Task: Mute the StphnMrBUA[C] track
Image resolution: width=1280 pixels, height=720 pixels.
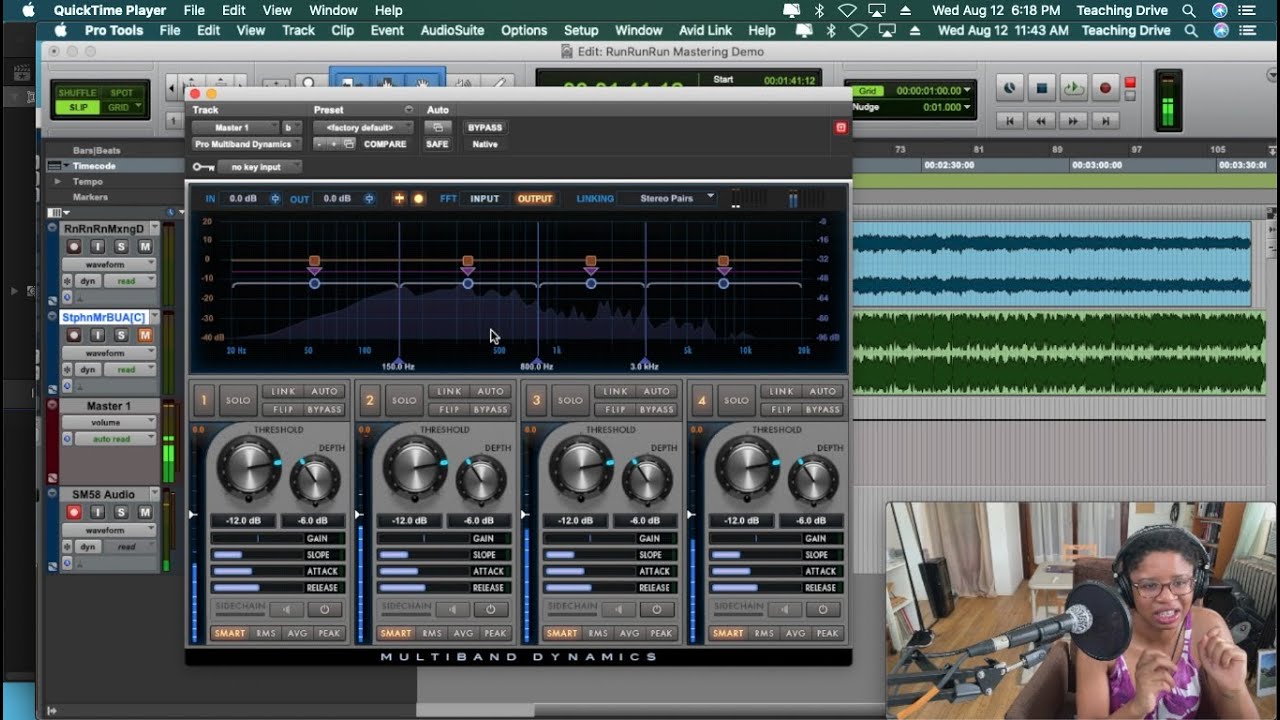Action: click(x=145, y=335)
